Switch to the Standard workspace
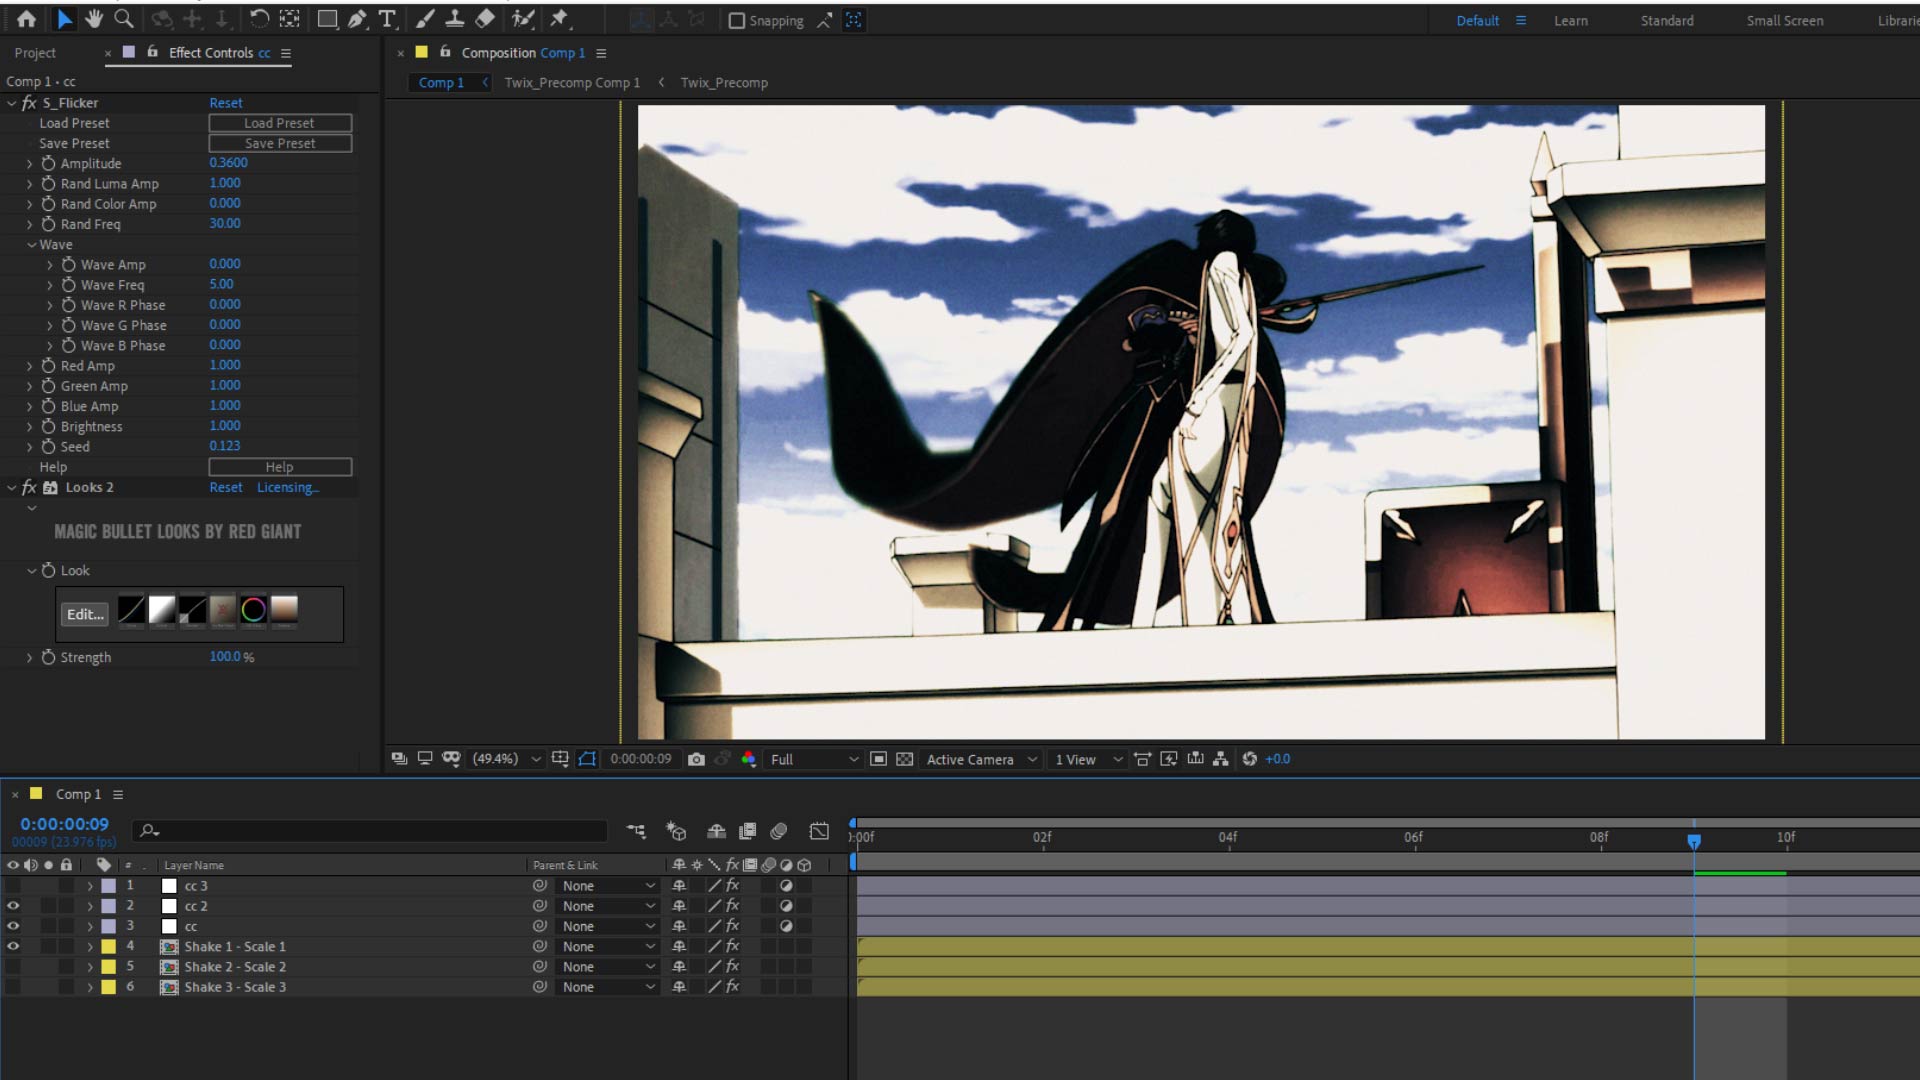Image resolution: width=1920 pixels, height=1080 pixels. (1667, 20)
